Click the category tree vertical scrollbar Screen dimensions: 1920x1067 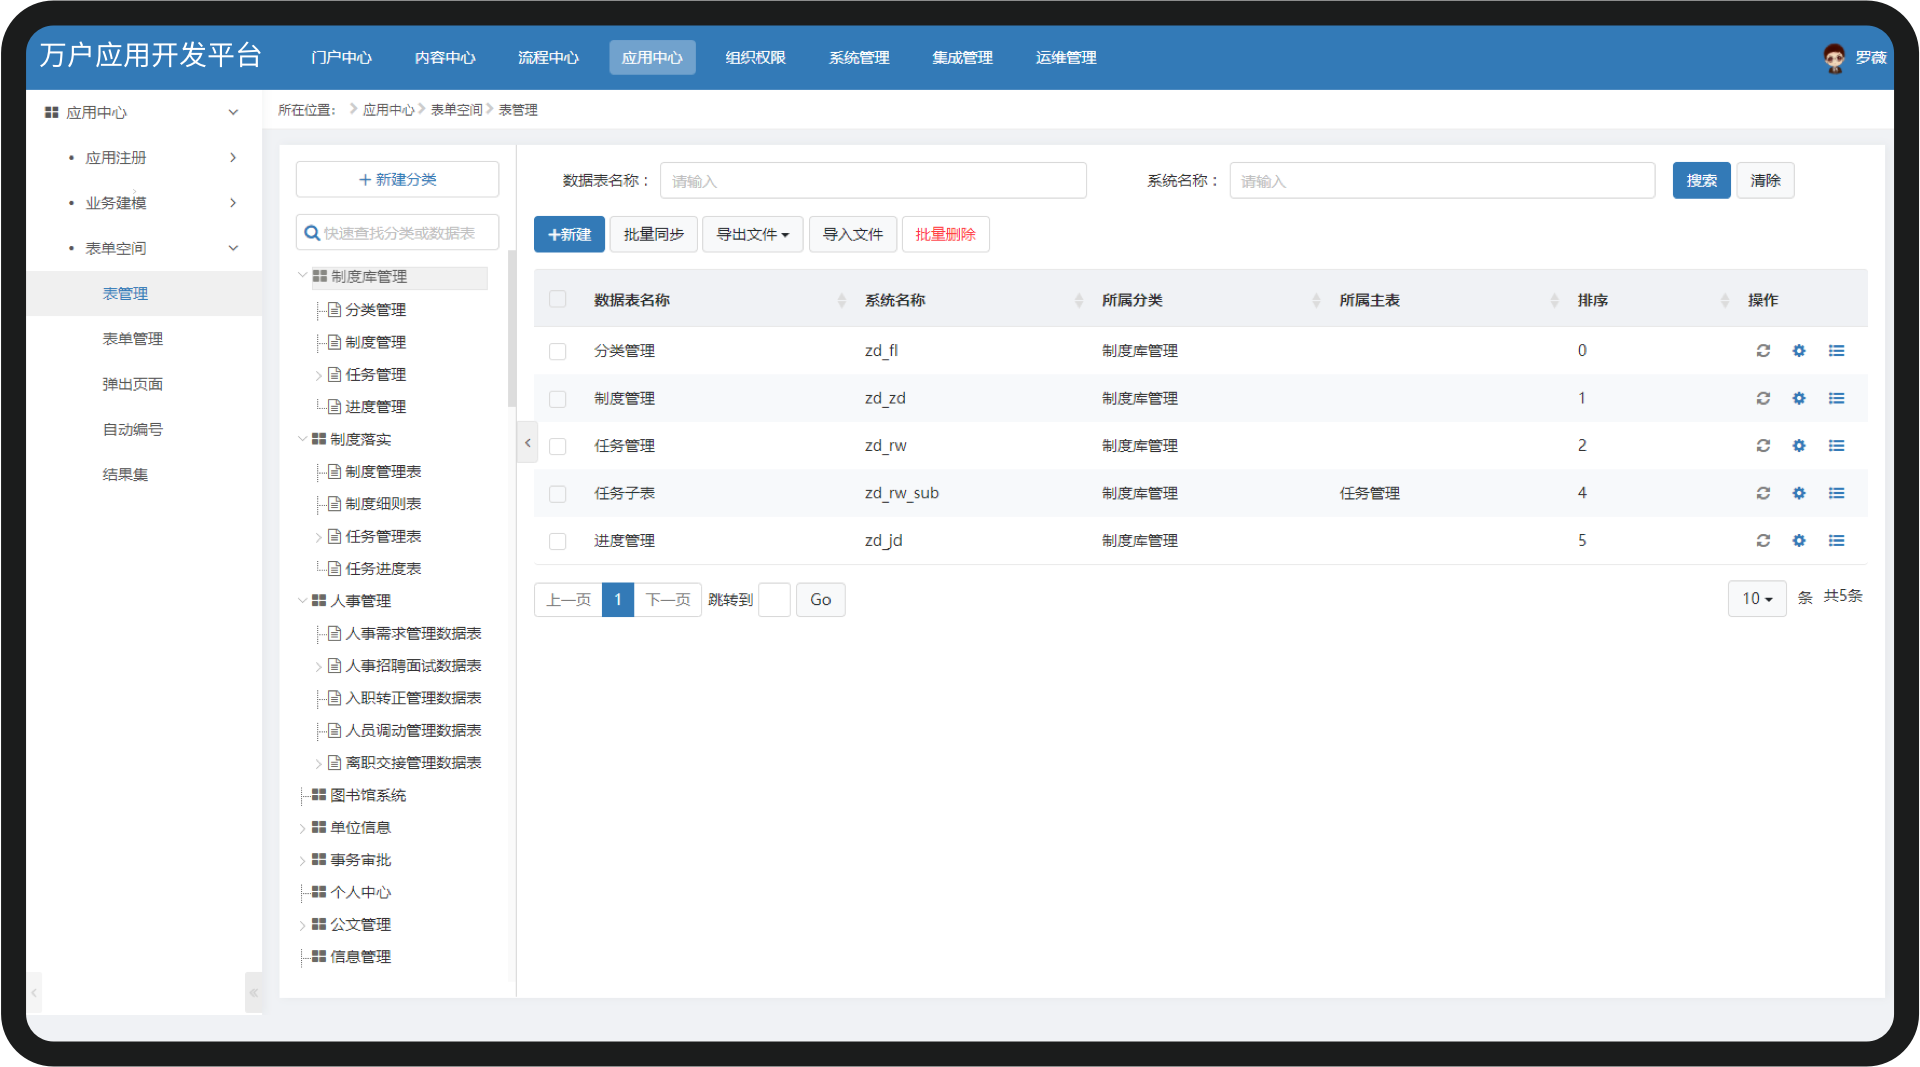point(512,330)
